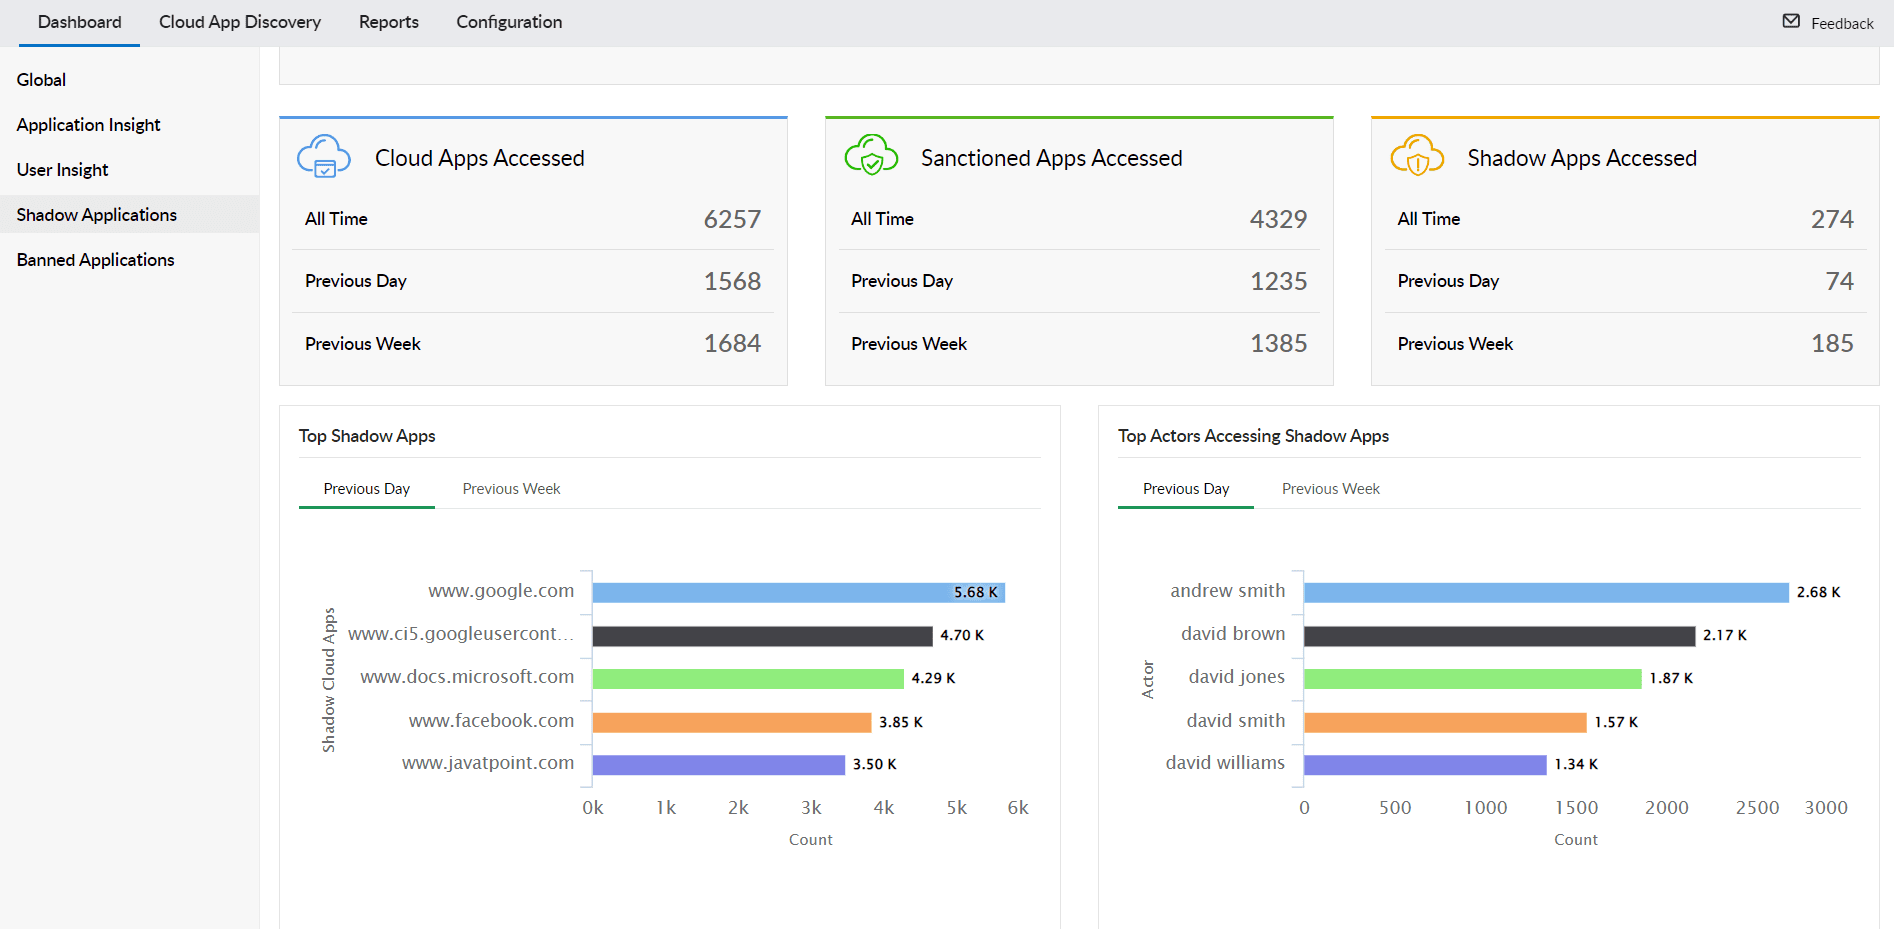Click the www.facebook.com label
This screenshot has width=1894, height=929.
click(x=490, y=720)
